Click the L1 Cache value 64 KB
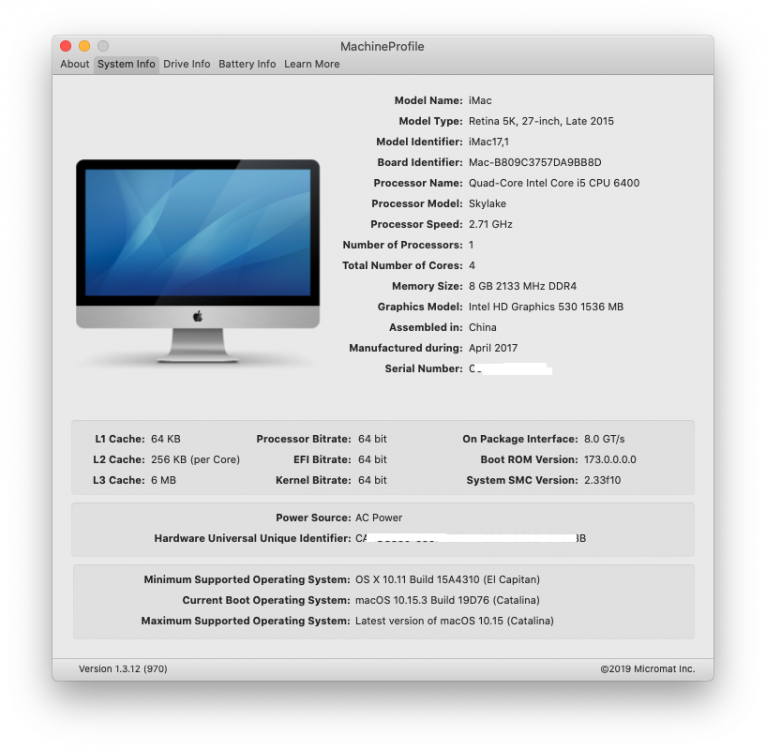Screen dimensions: 766x750 coord(166,439)
